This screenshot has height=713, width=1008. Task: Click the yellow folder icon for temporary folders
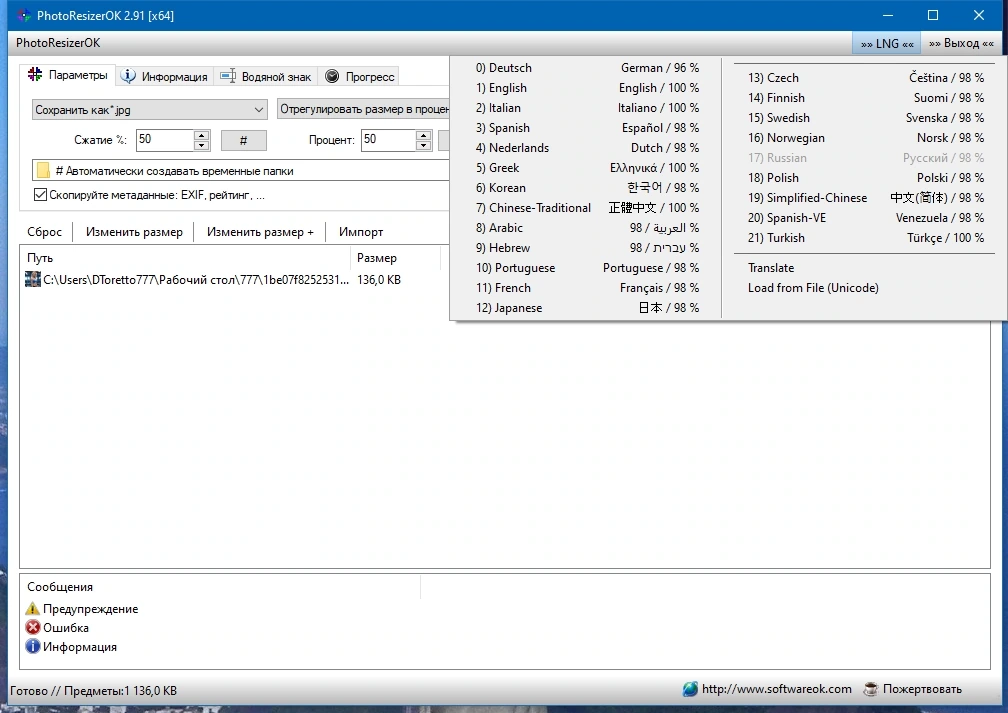pos(43,170)
